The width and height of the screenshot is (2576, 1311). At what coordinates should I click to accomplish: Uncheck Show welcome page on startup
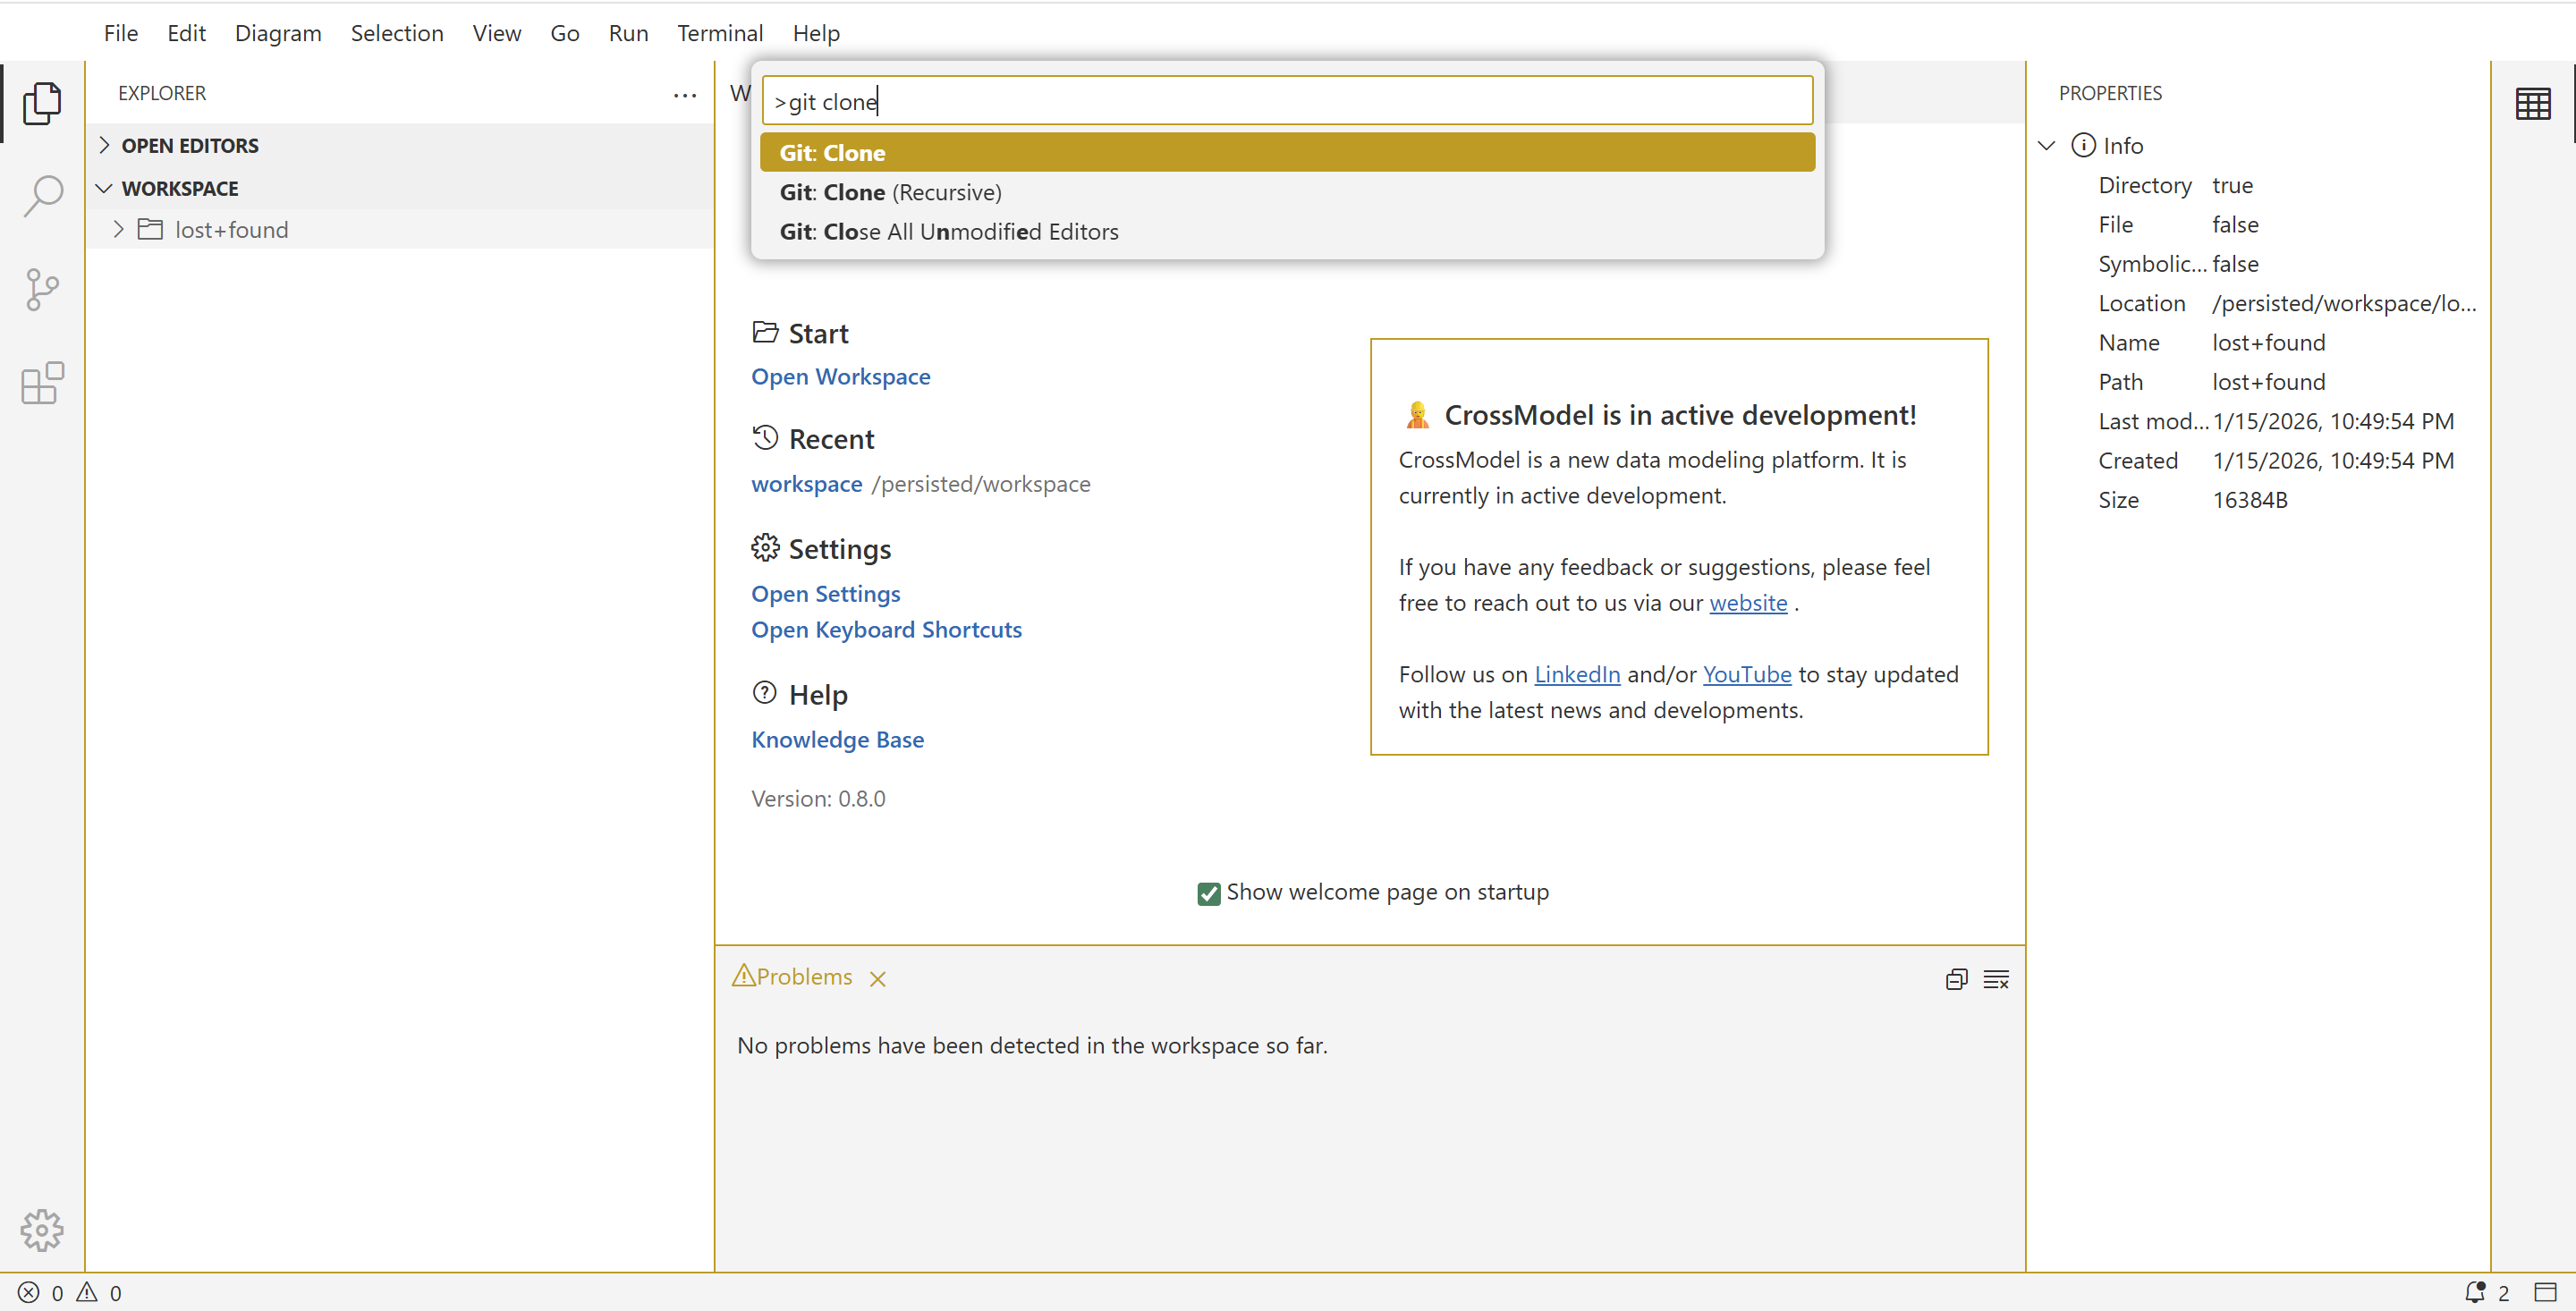click(x=1208, y=893)
